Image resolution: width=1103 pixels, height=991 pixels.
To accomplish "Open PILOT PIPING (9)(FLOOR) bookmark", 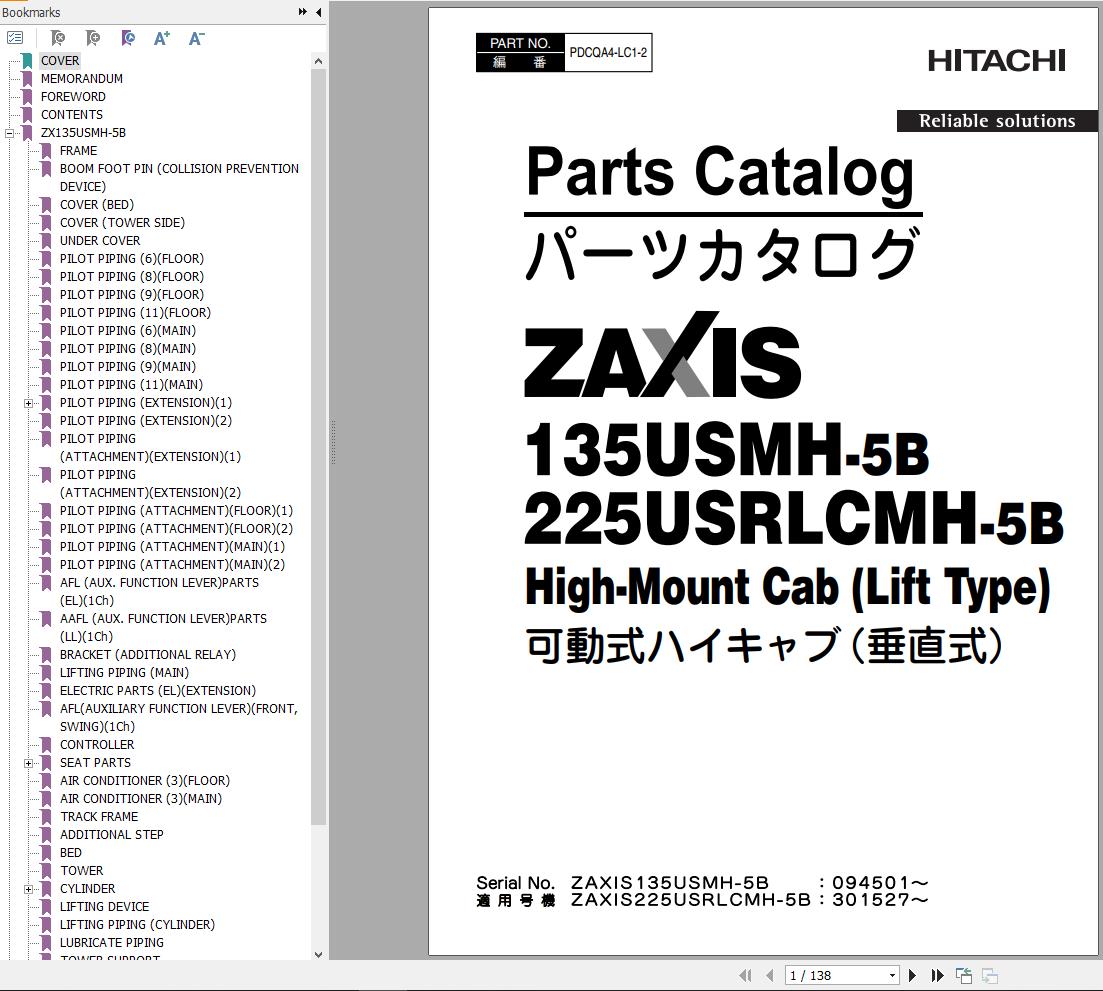I will coord(132,295).
